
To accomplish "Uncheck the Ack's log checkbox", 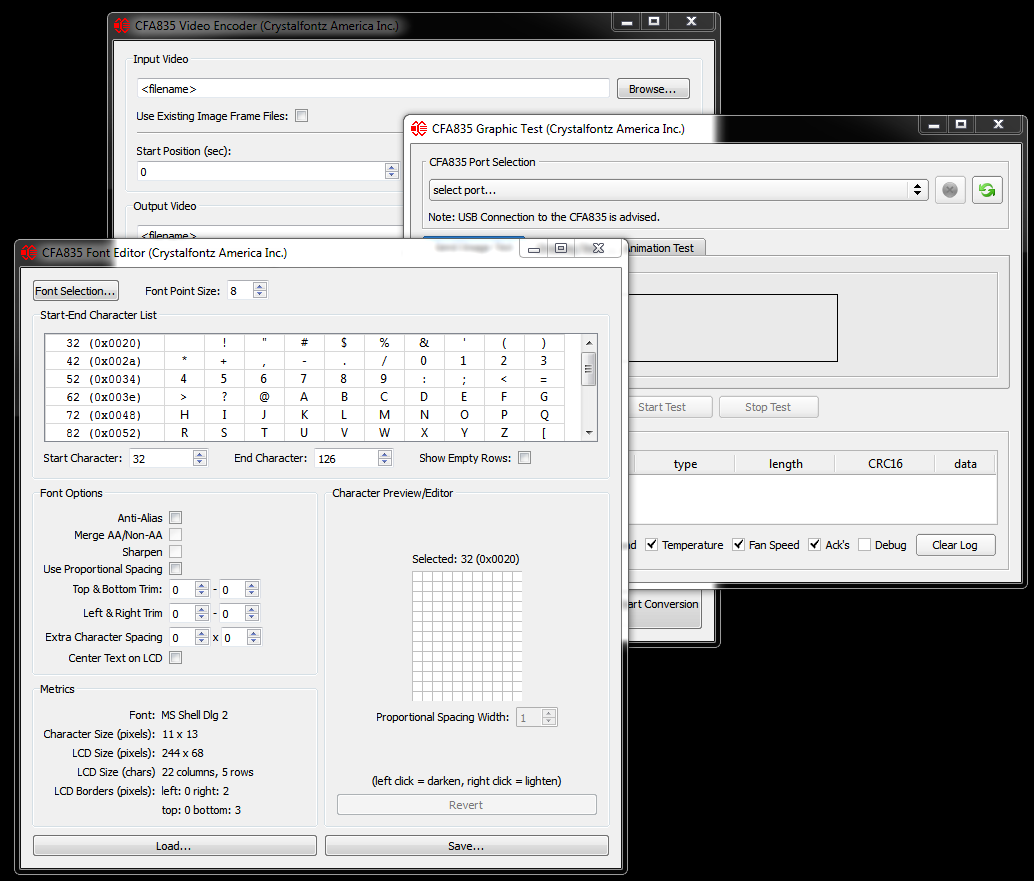I will [x=814, y=544].
